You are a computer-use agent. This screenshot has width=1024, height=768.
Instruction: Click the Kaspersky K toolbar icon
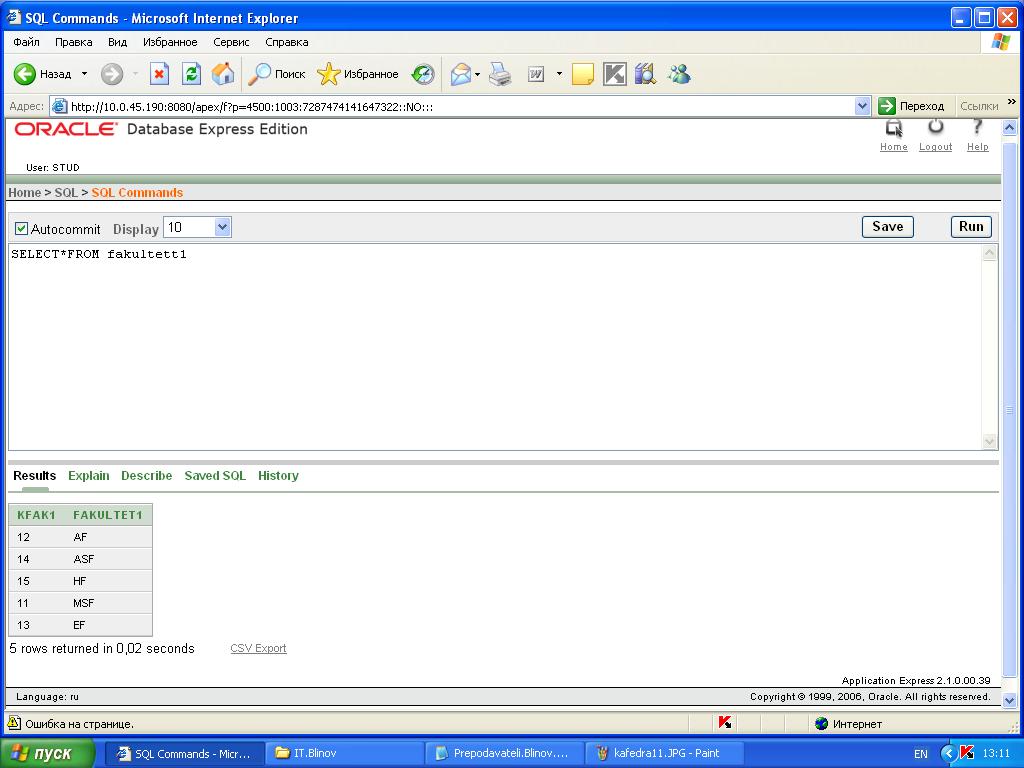coord(615,74)
